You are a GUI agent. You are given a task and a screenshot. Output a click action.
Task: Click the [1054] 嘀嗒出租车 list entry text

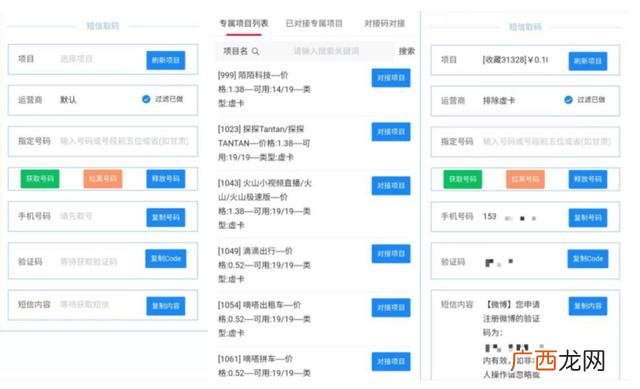(264, 319)
